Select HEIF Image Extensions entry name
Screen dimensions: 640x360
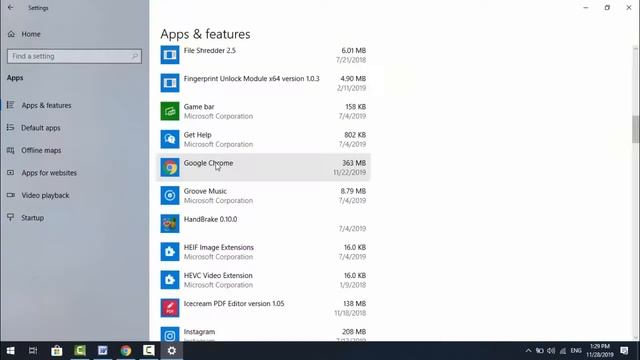point(219,248)
